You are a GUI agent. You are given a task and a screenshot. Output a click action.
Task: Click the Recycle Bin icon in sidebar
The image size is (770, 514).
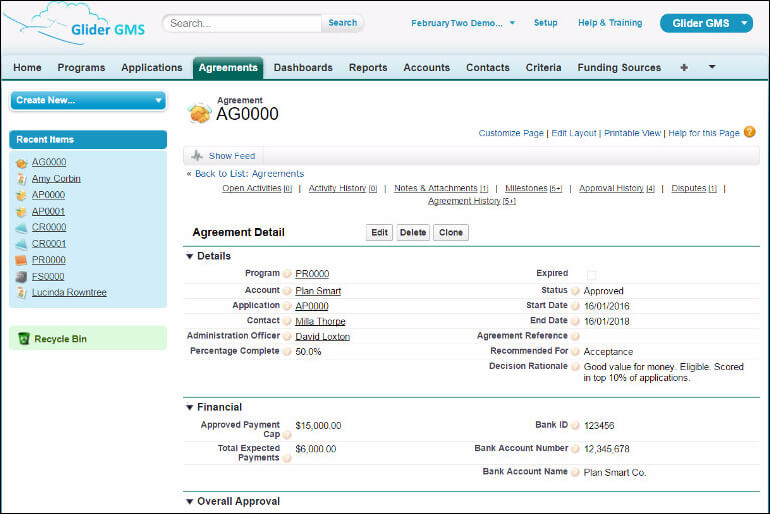[24, 339]
